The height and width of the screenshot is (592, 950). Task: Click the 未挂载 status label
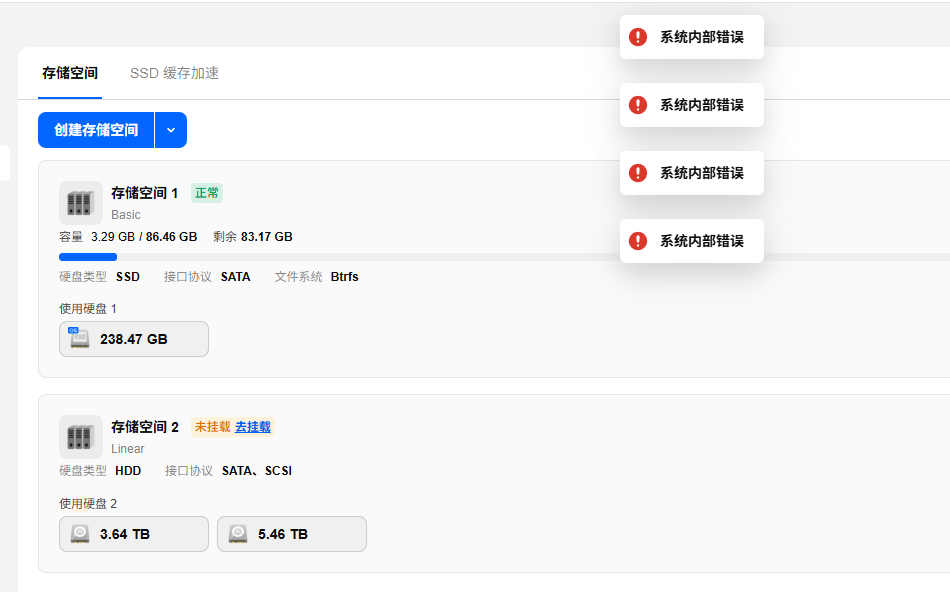[x=212, y=427]
